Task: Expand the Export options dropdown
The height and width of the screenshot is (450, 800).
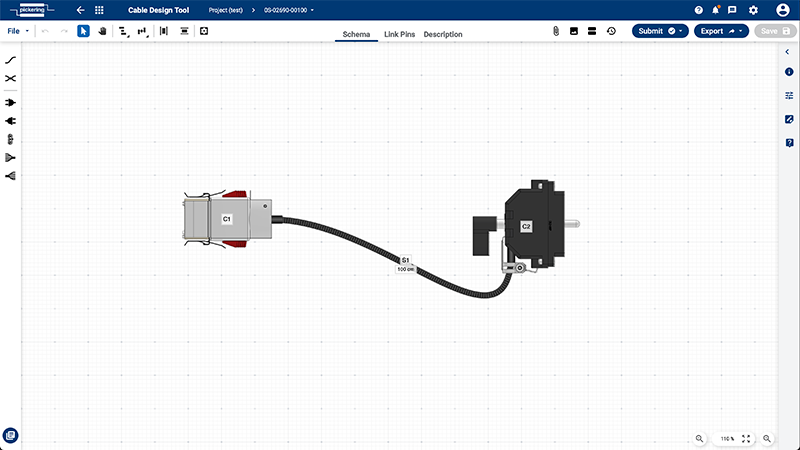Action: pyautogui.click(x=741, y=31)
